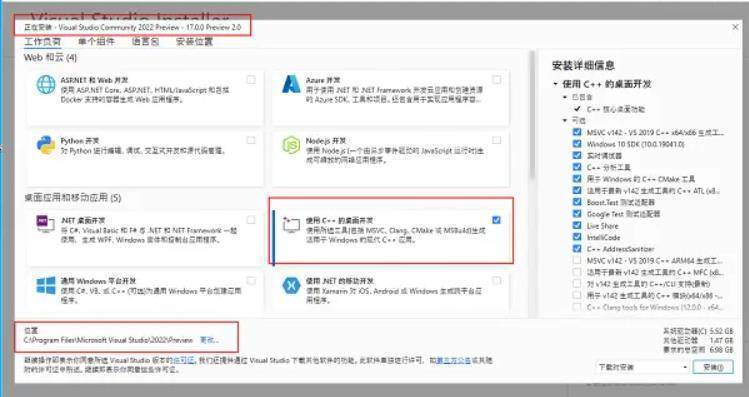Click the Change location link
Screen dimensions: 749x397
click(209, 340)
